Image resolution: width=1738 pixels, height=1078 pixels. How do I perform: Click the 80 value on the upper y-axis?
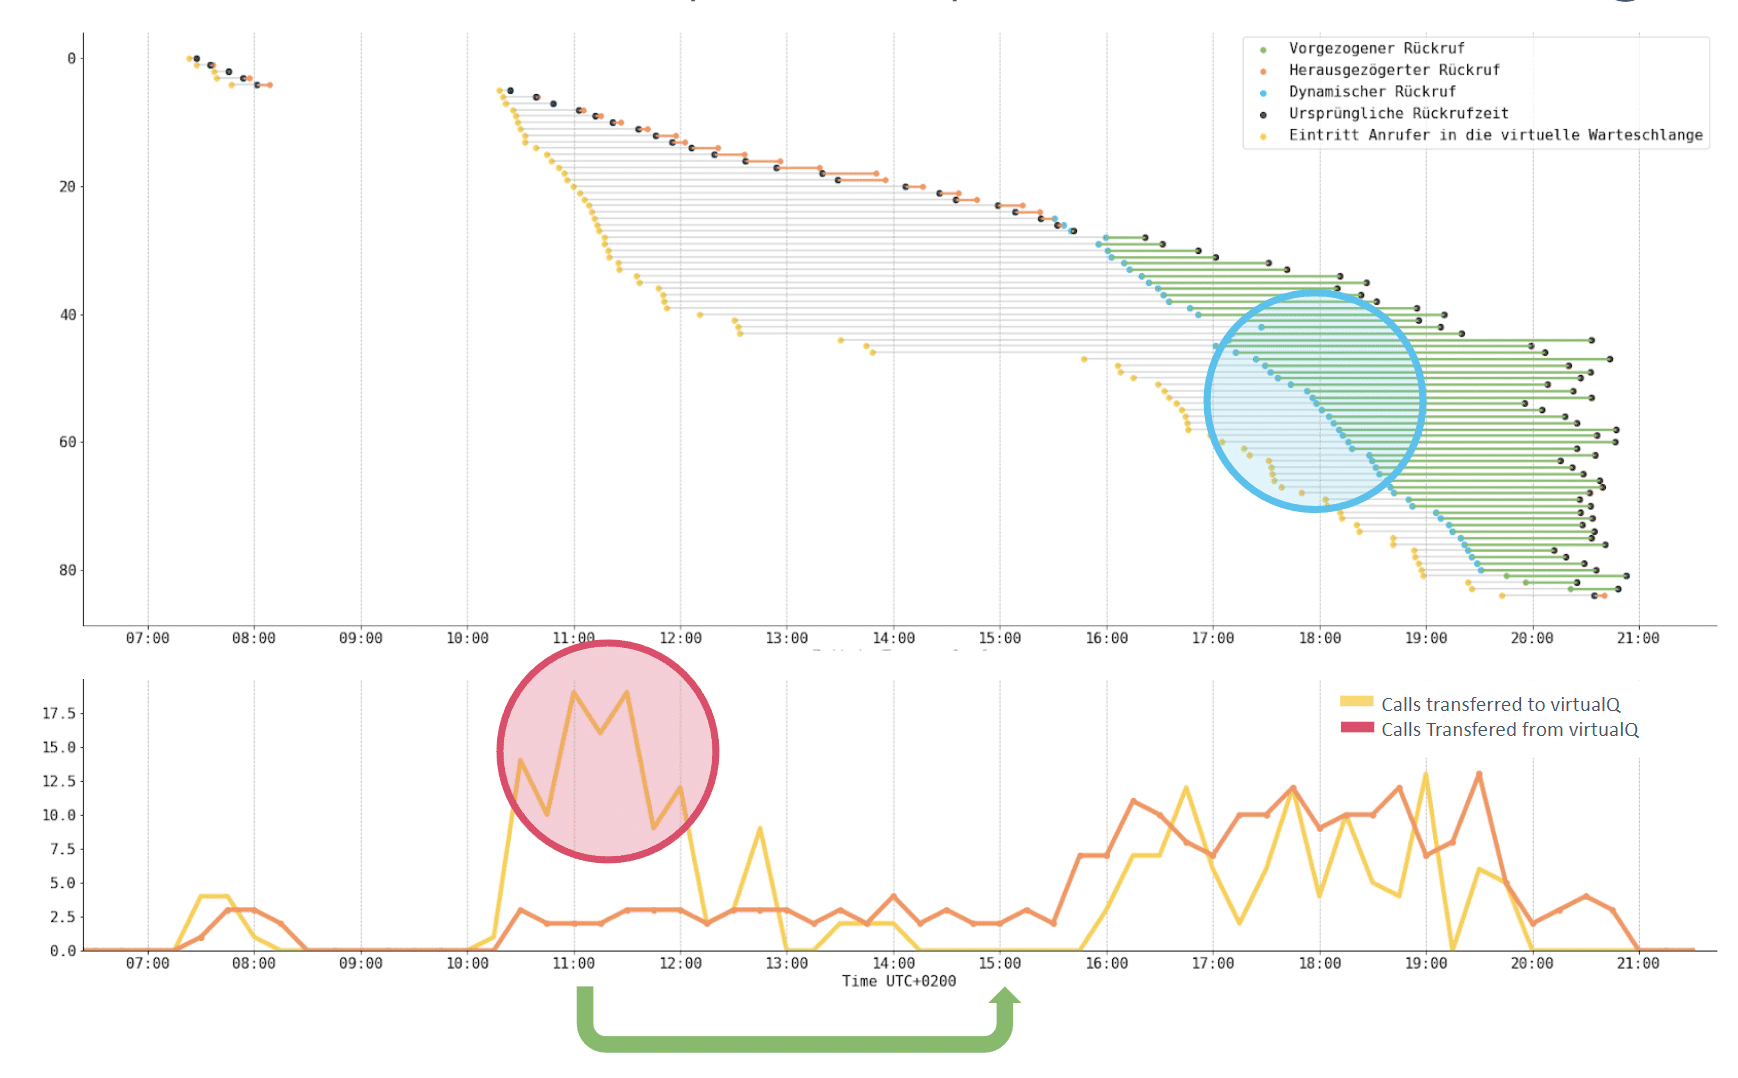point(67,570)
